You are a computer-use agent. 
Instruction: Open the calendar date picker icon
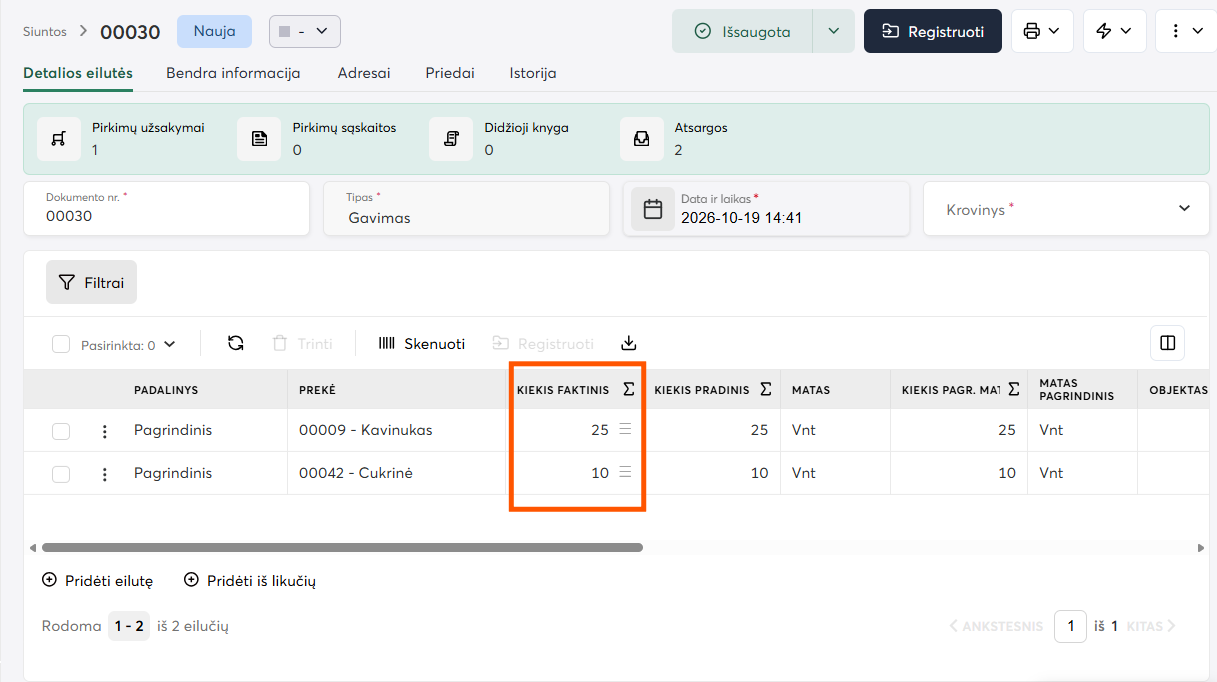pos(653,209)
